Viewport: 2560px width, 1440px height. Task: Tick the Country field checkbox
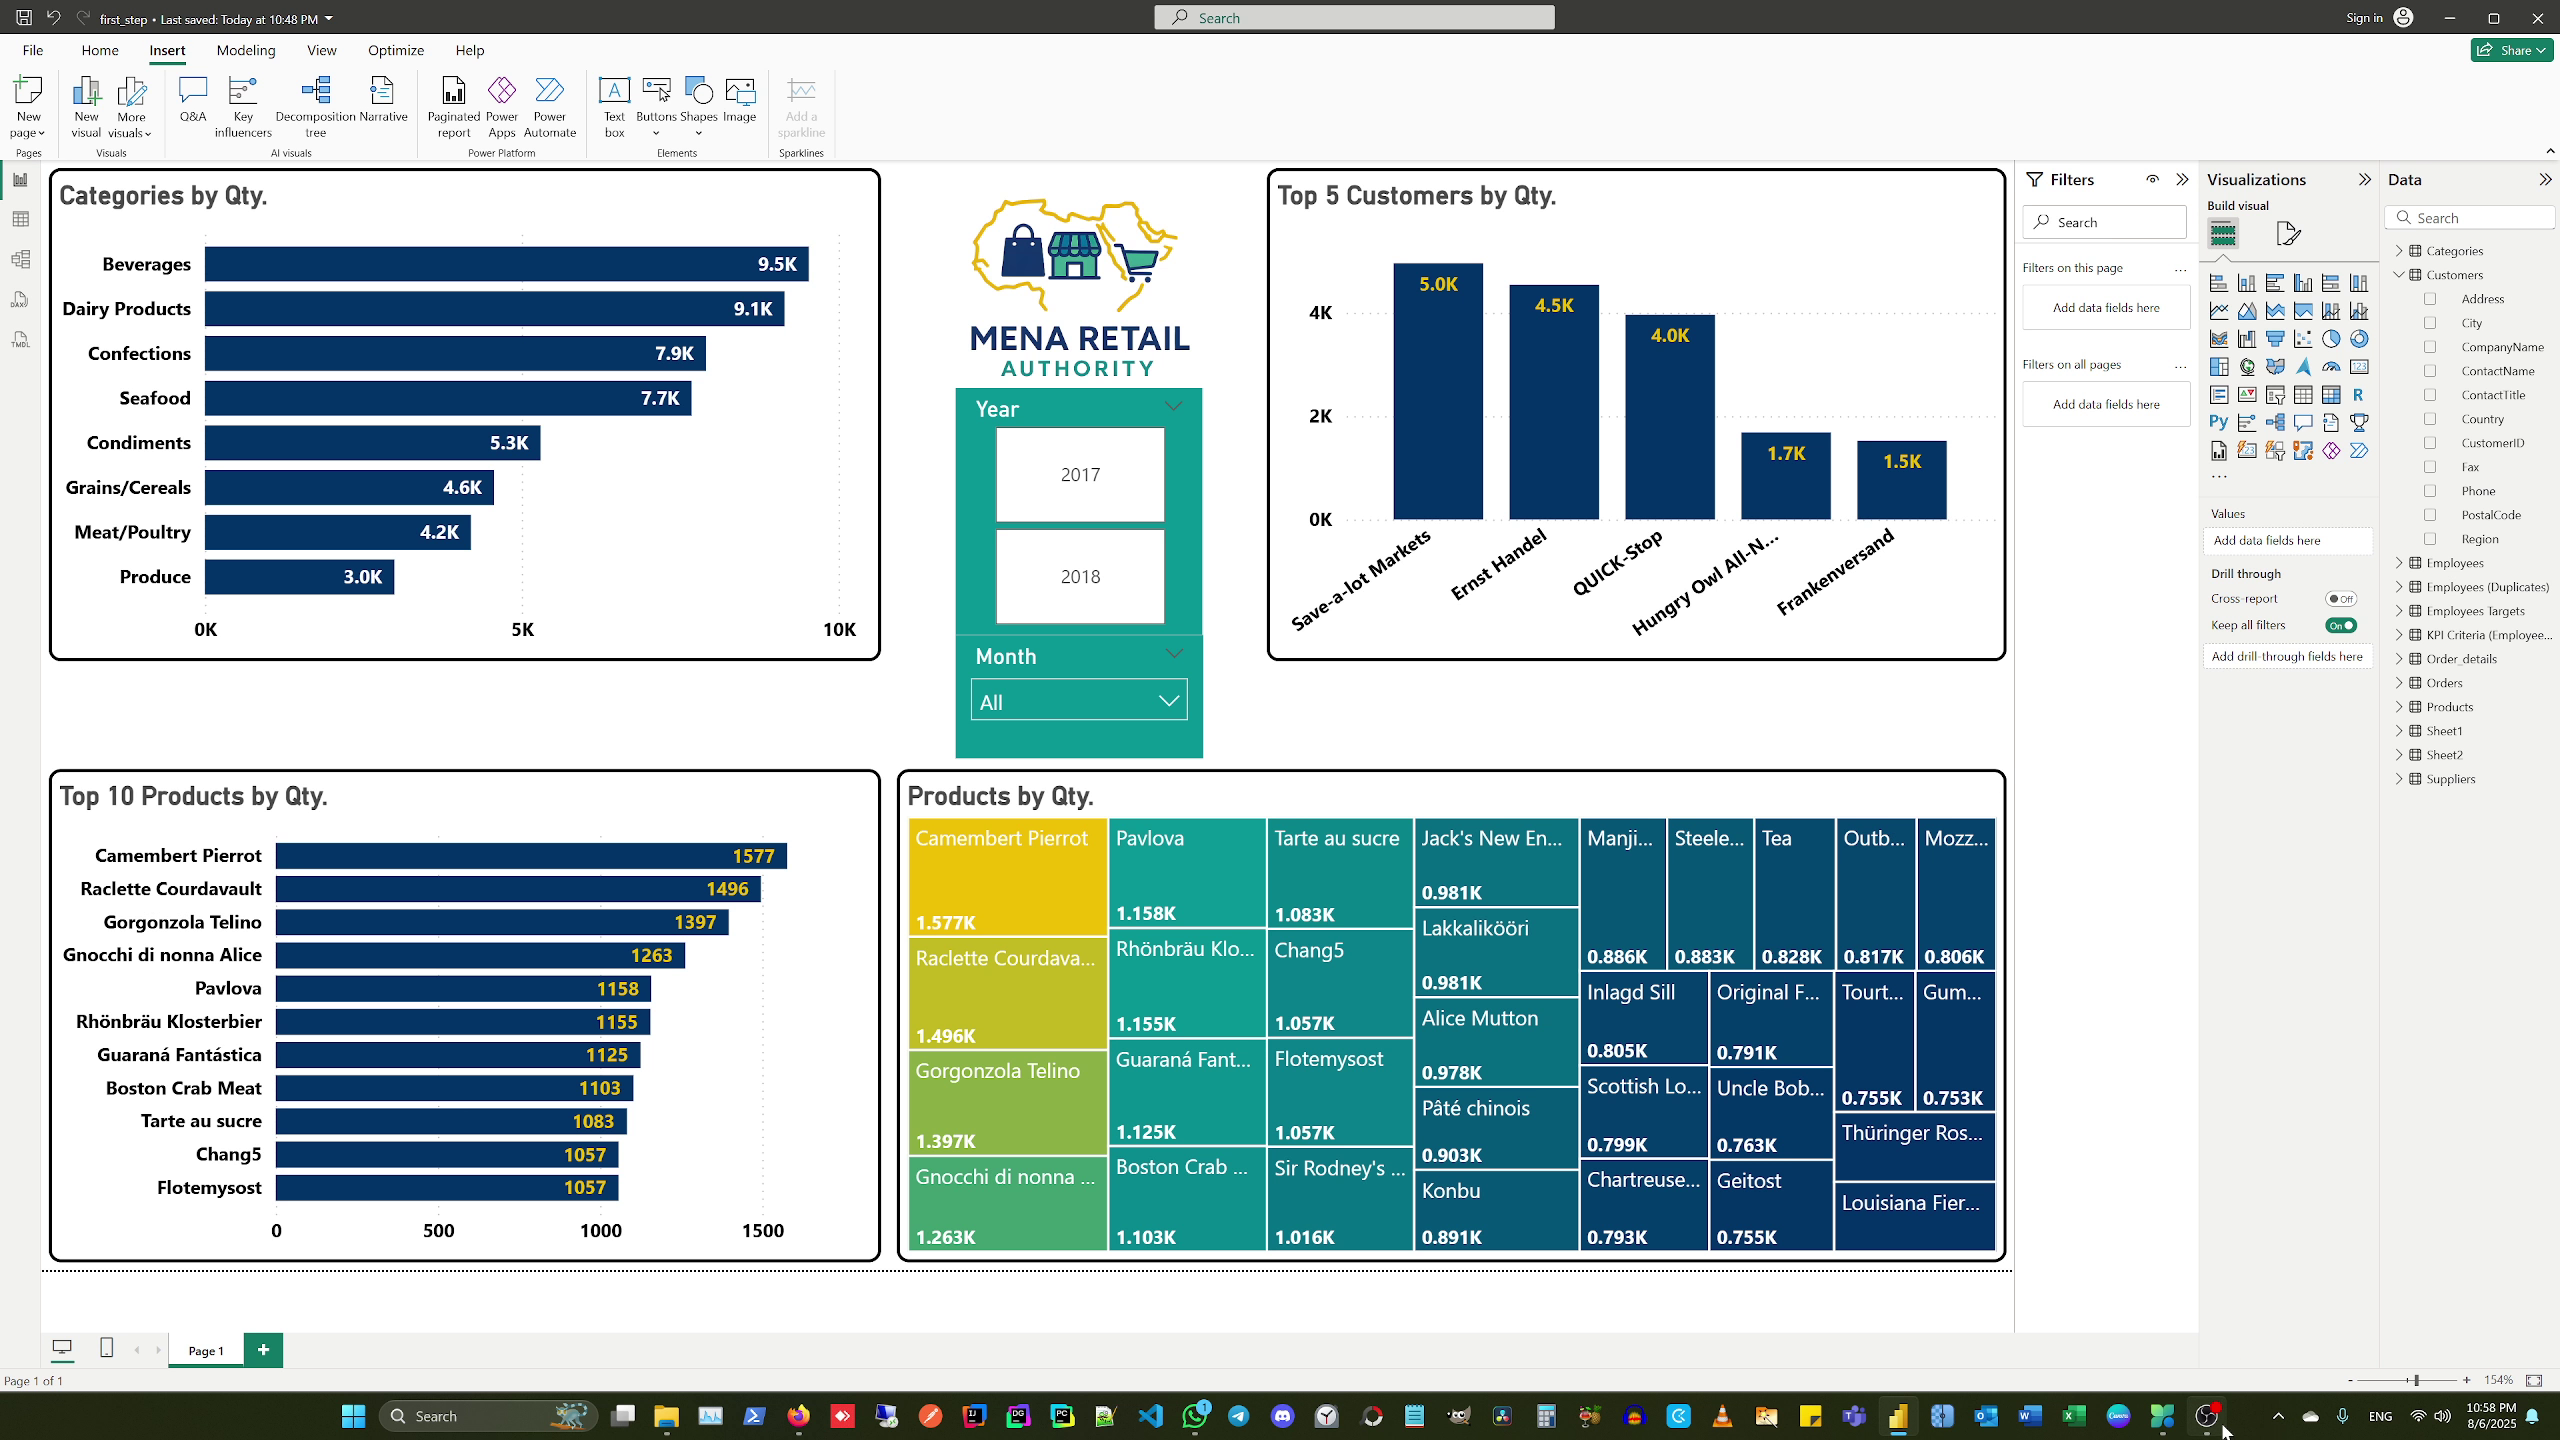pyautogui.click(x=2430, y=419)
